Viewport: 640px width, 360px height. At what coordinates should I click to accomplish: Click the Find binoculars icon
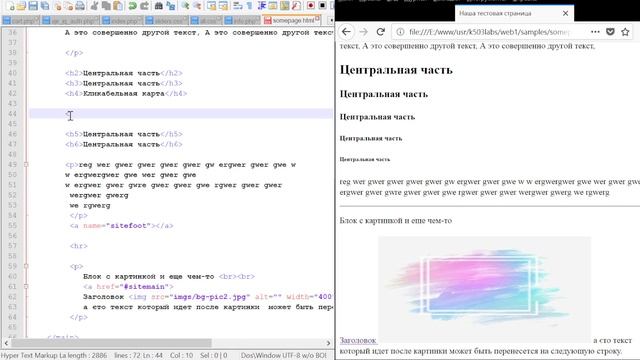pyautogui.click(x=159, y=6)
